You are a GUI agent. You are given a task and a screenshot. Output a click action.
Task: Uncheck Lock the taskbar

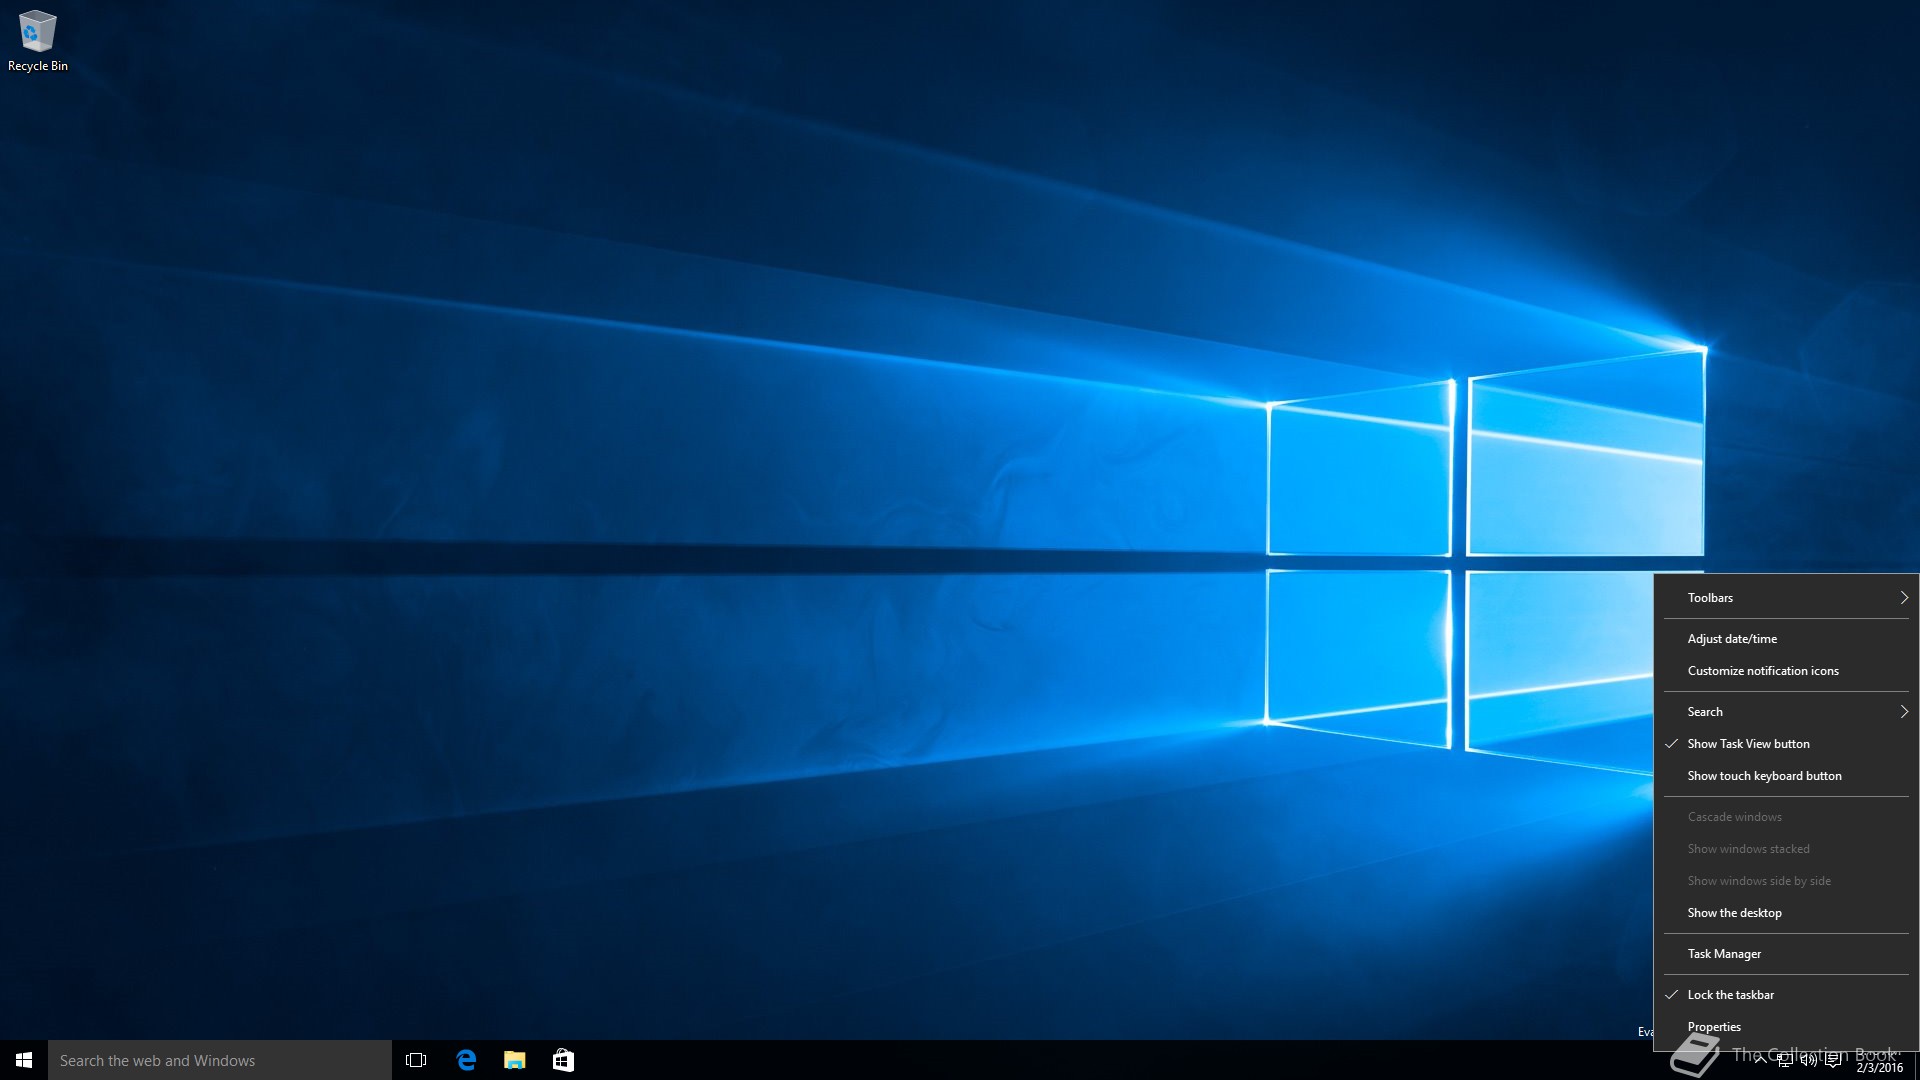(1730, 995)
